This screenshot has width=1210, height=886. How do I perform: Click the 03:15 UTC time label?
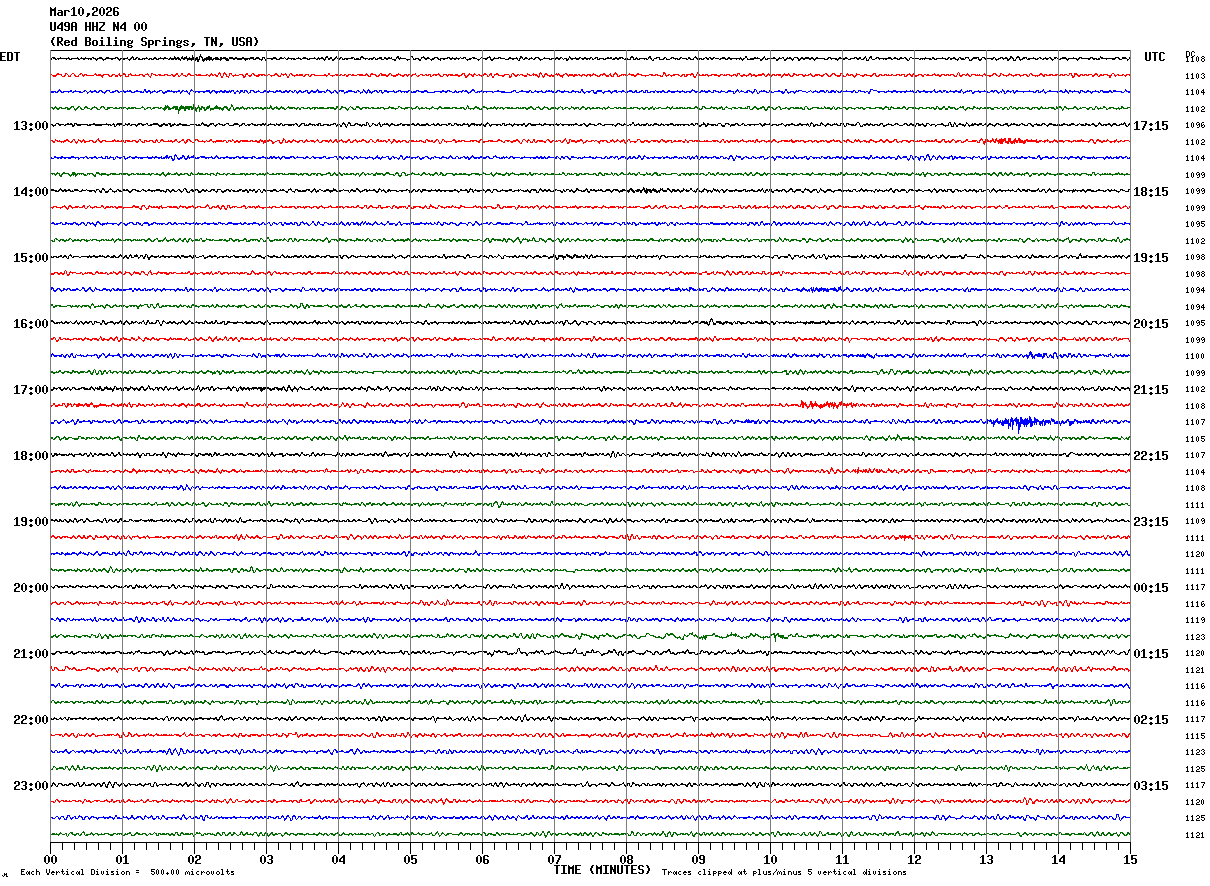(x=1151, y=786)
